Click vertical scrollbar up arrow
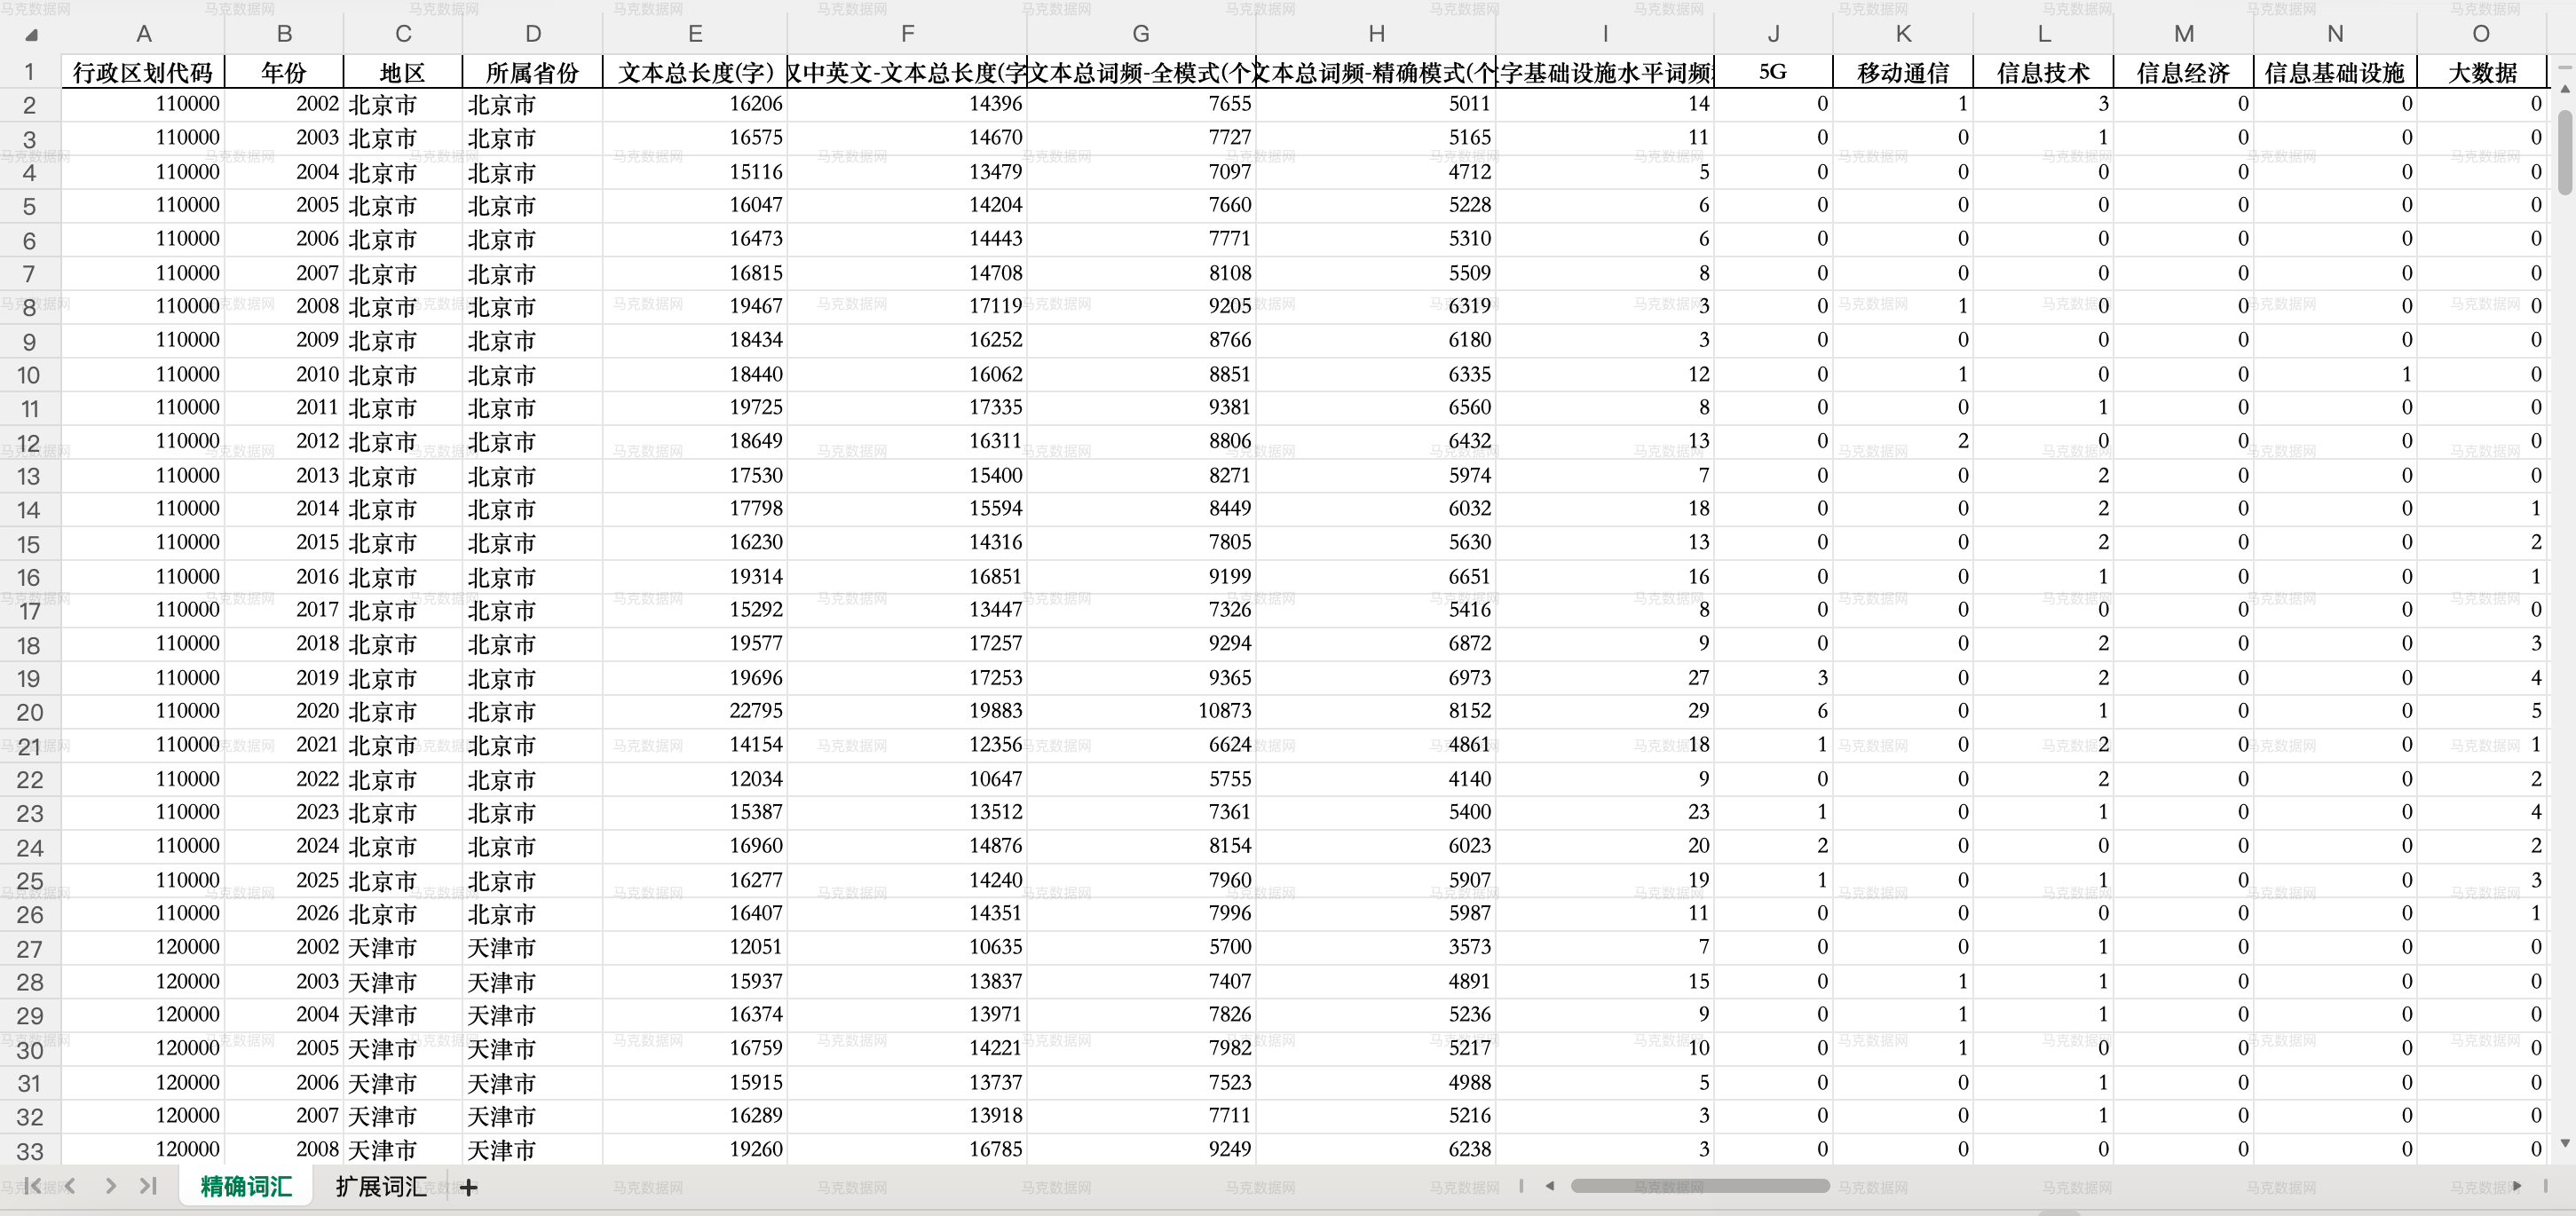The height and width of the screenshot is (1216, 2576). 2564,89
